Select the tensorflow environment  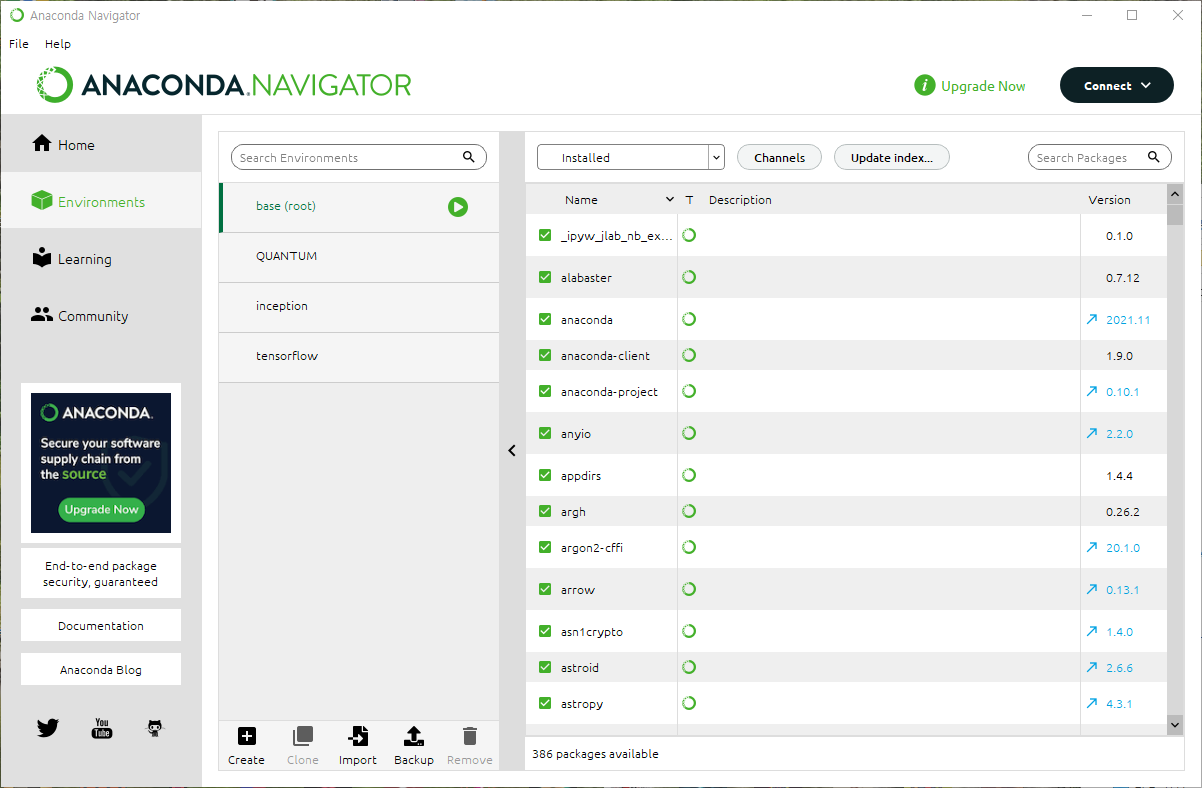coord(359,357)
